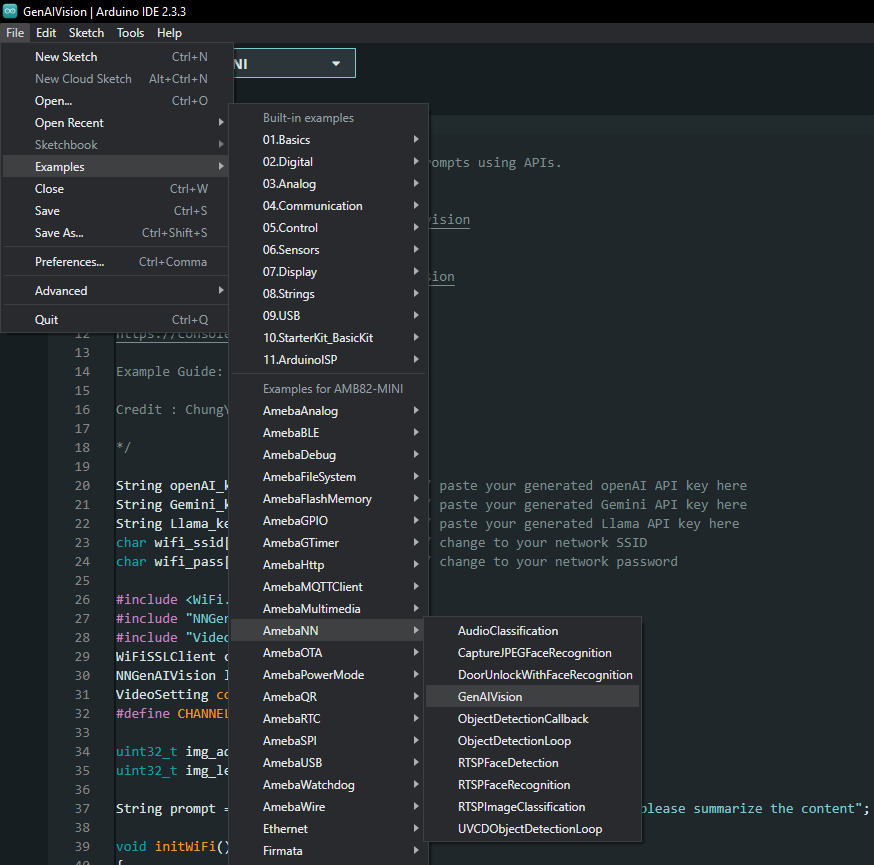The width and height of the screenshot is (874, 865).
Task: Open Preferences... from the File menu
Action: pos(70,262)
